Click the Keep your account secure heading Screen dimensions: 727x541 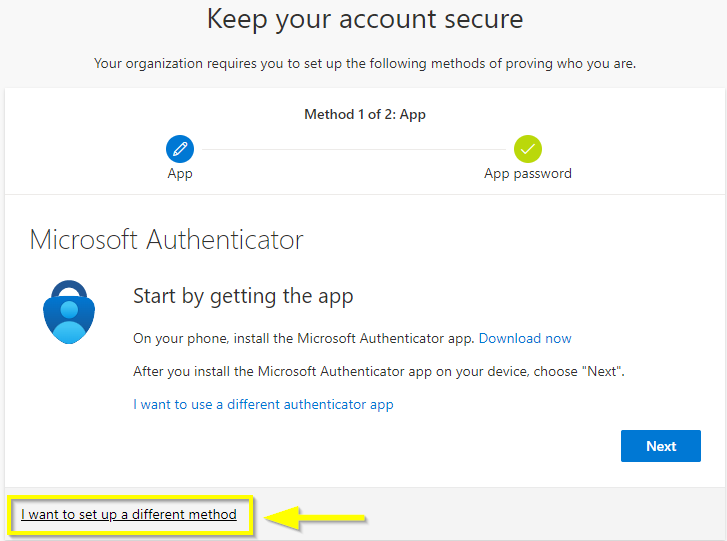click(365, 19)
